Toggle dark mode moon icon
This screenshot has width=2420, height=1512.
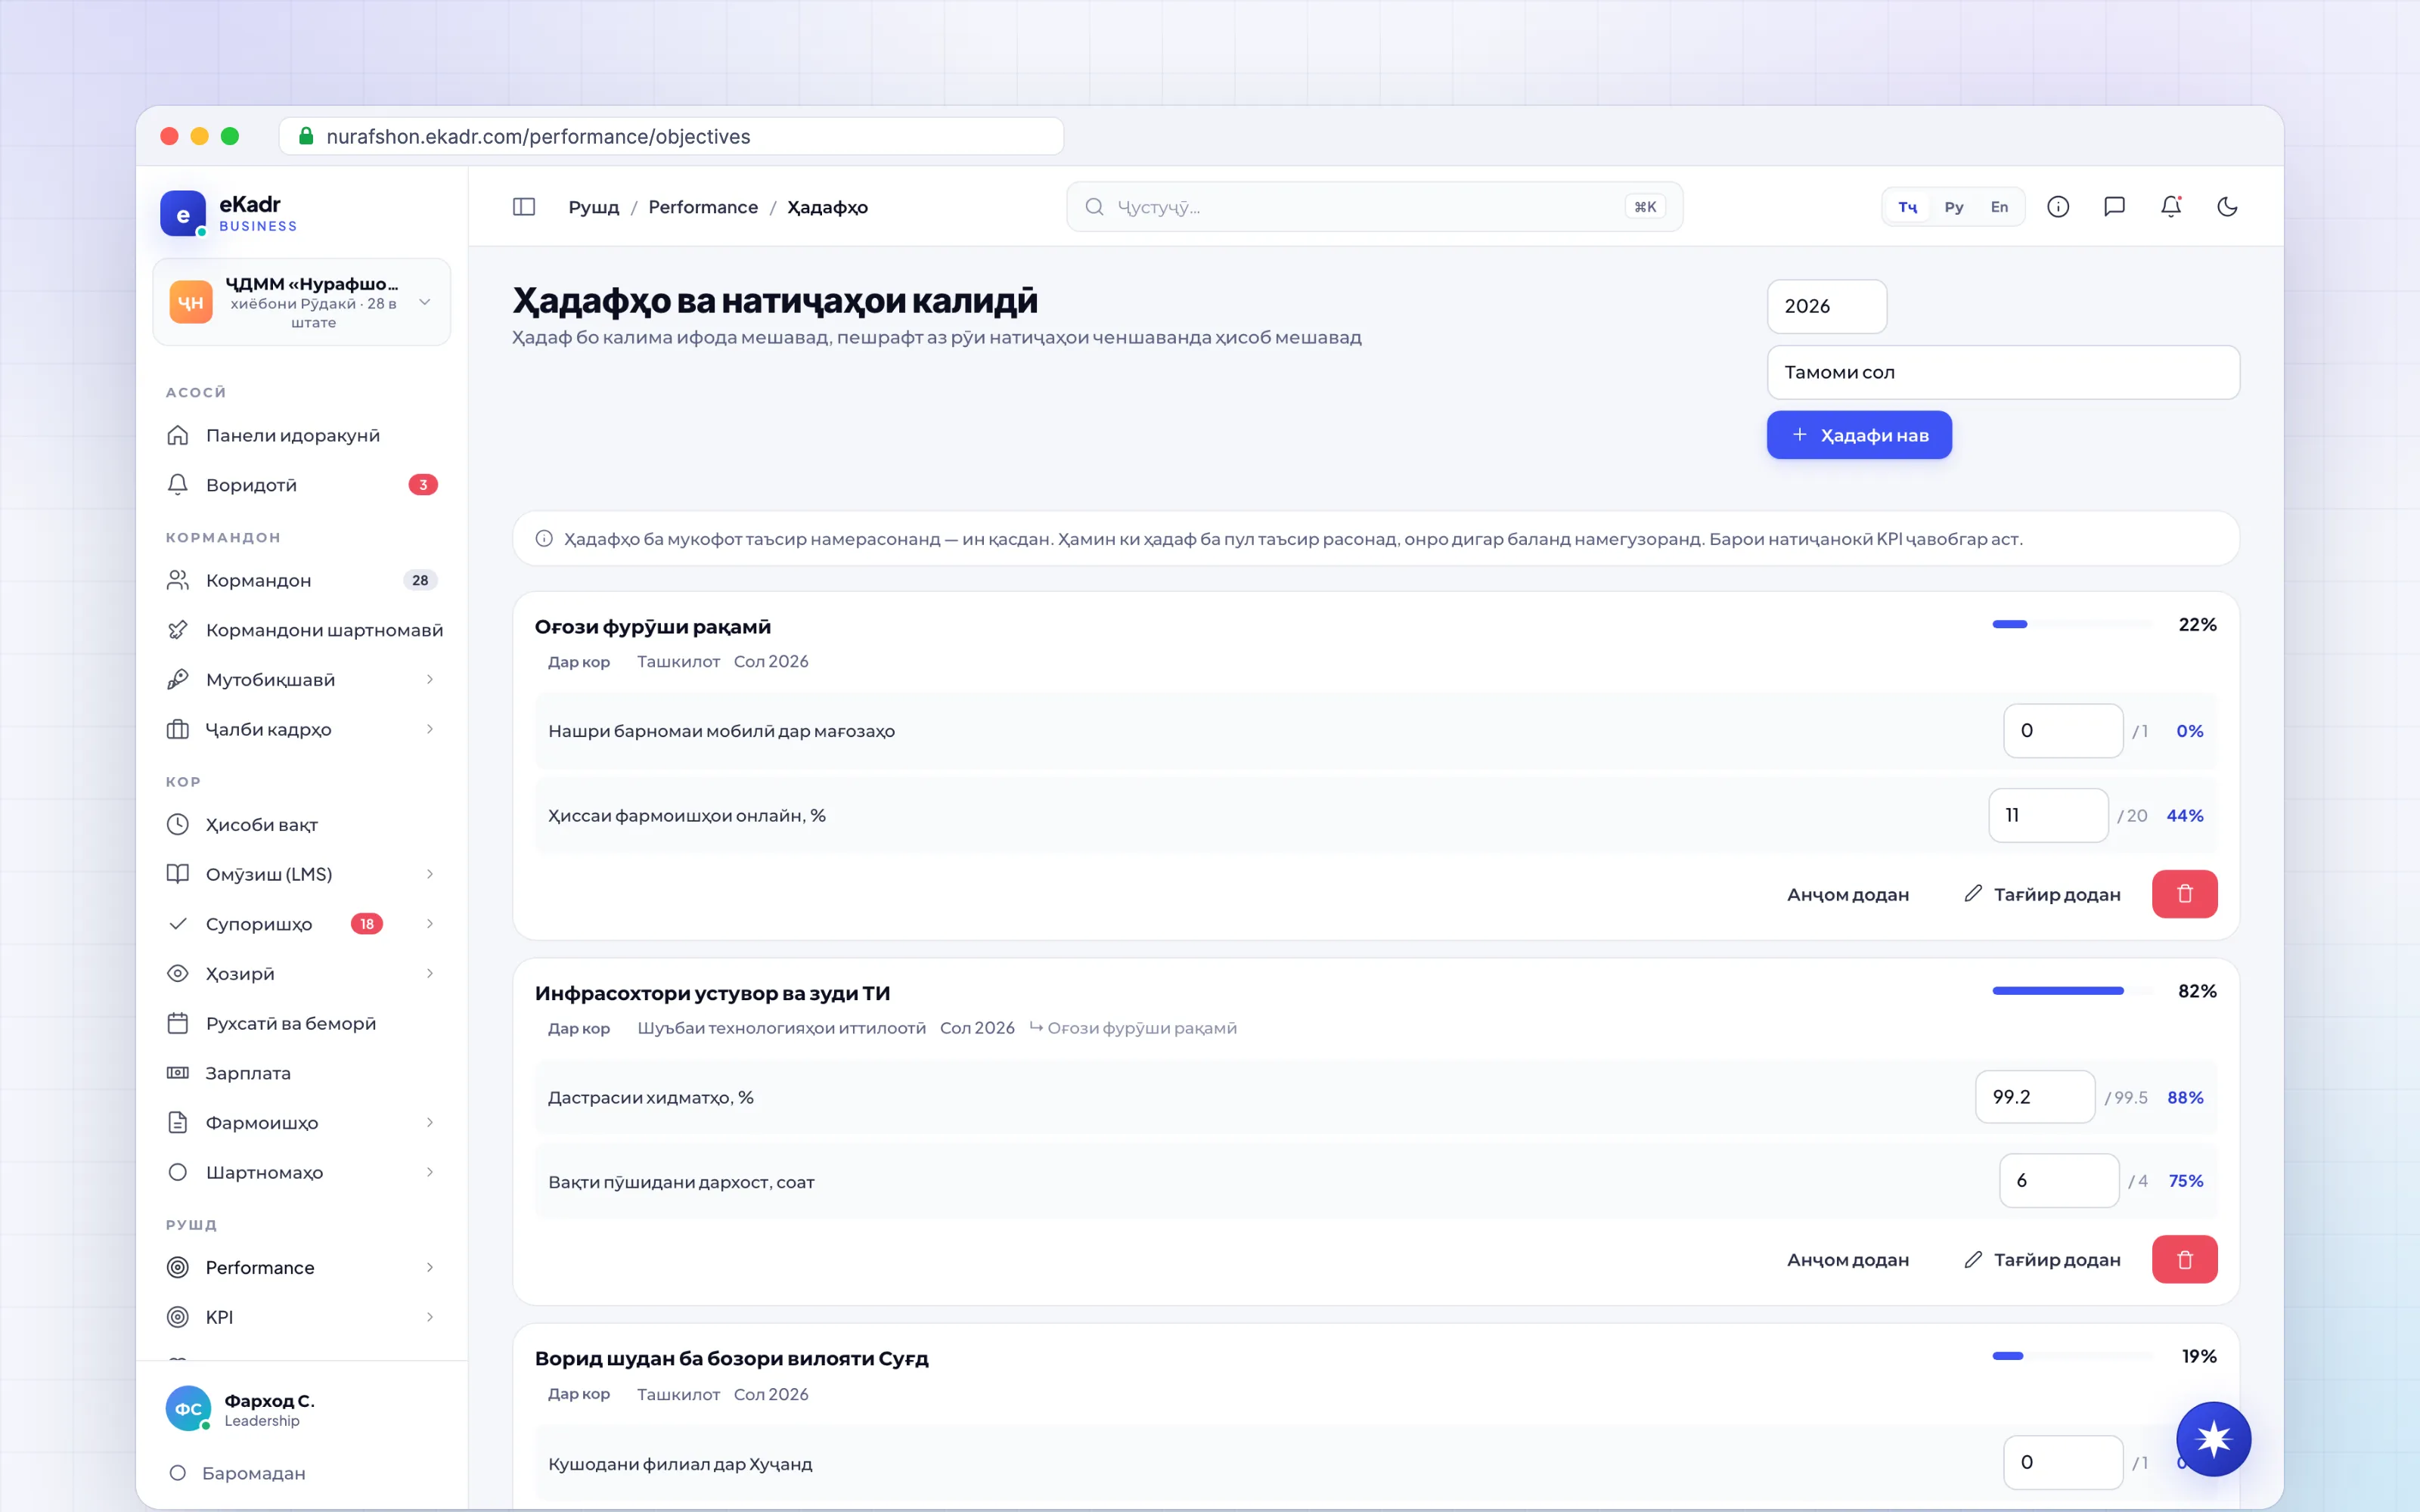pos(2227,207)
